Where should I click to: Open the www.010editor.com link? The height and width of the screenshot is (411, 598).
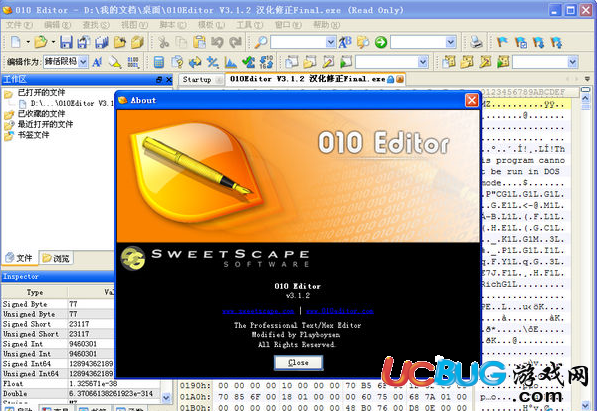(x=339, y=311)
